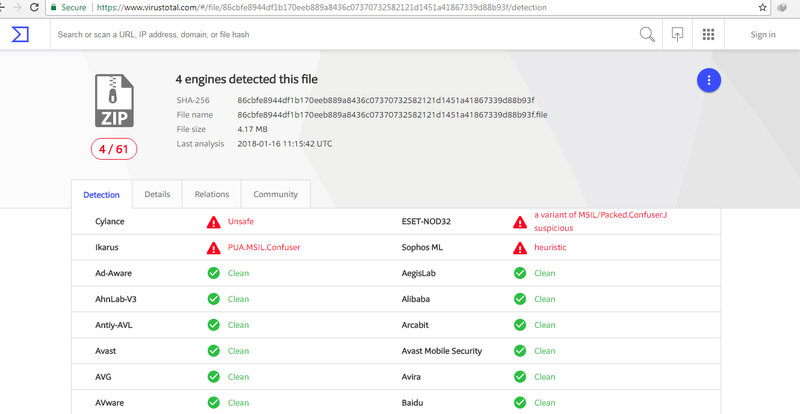This screenshot has height=414, width=800.
Task: Click the 'PUA.MSIL.Confuser' result text
Action: click(x=264, y=247)
